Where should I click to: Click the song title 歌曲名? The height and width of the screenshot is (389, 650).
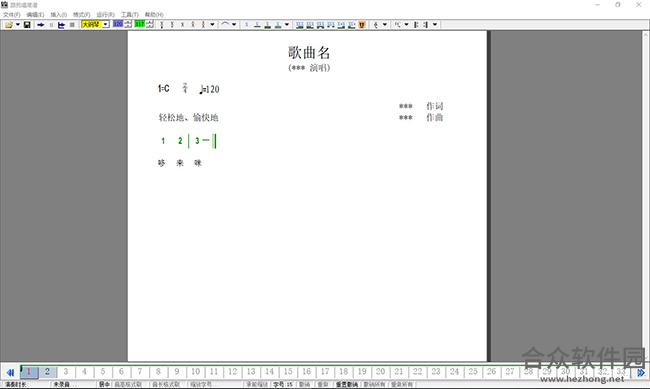[309, 53]
